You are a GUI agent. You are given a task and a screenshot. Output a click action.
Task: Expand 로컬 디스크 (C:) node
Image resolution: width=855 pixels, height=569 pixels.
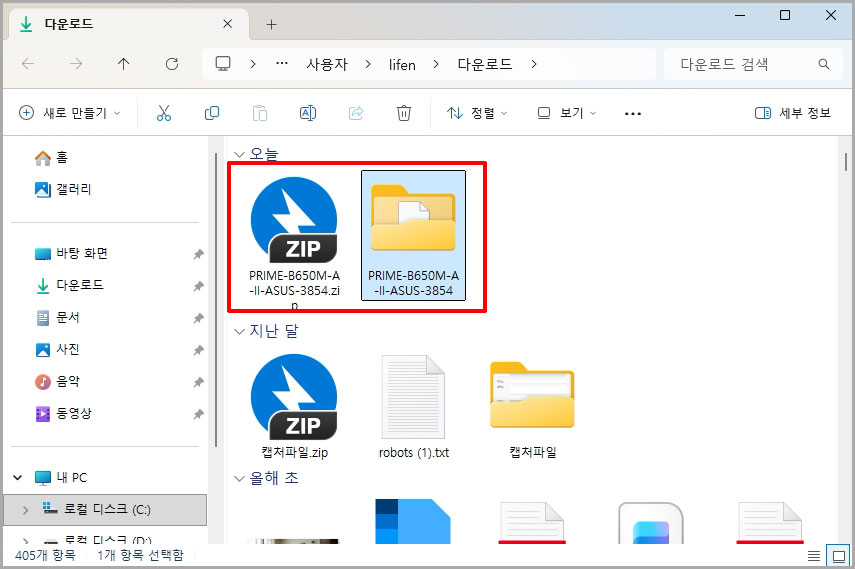(x=26, y=510)
